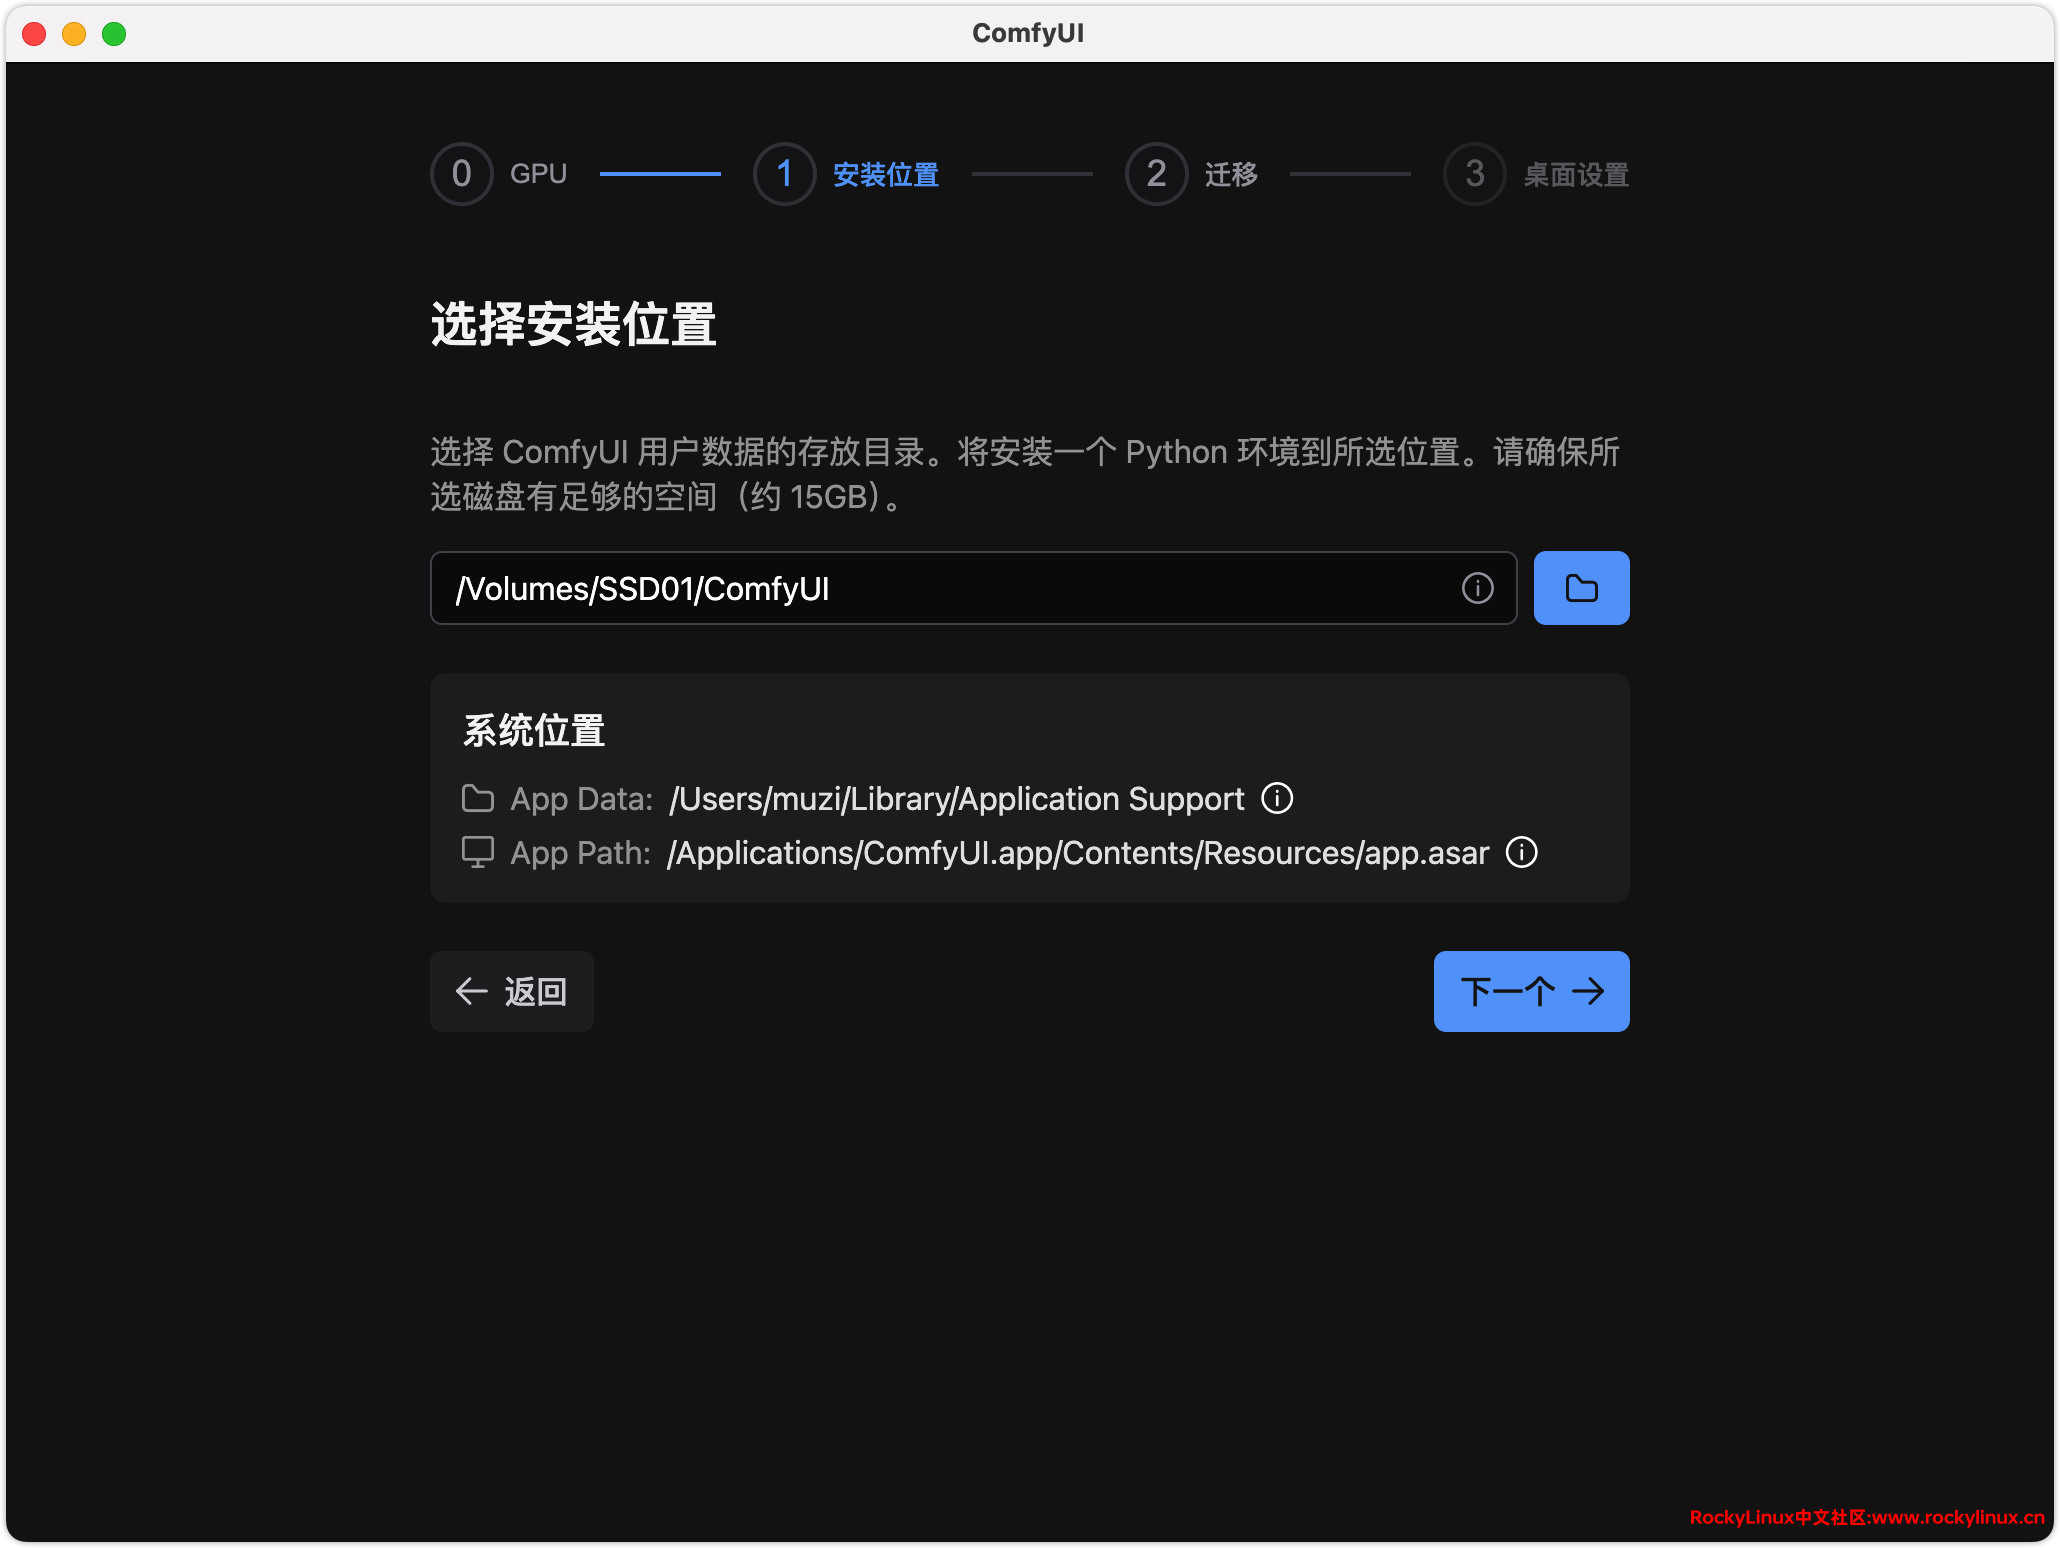Click step 1 circle in wizard
This screenshot has width=2060, height=1548.
point(784,174)
